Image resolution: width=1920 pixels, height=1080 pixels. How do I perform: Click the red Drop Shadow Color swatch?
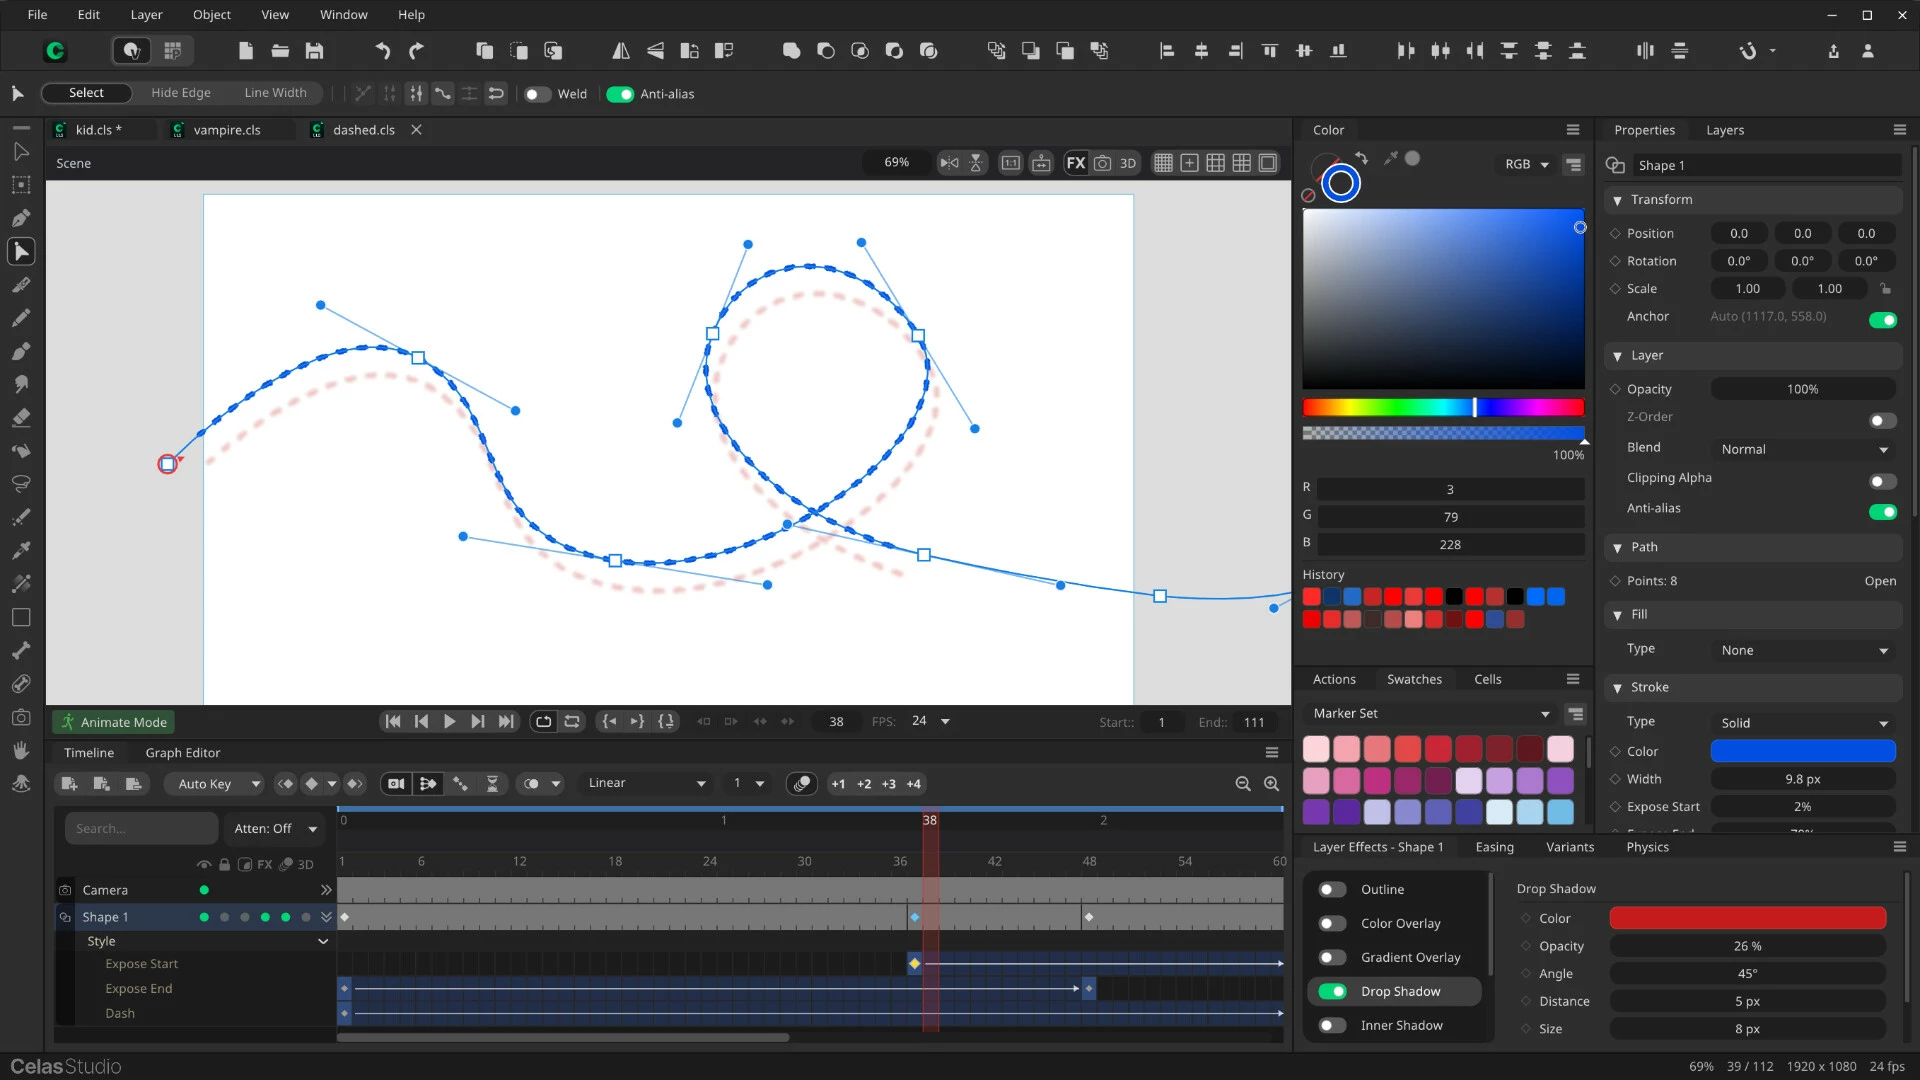coord(1748,918)
